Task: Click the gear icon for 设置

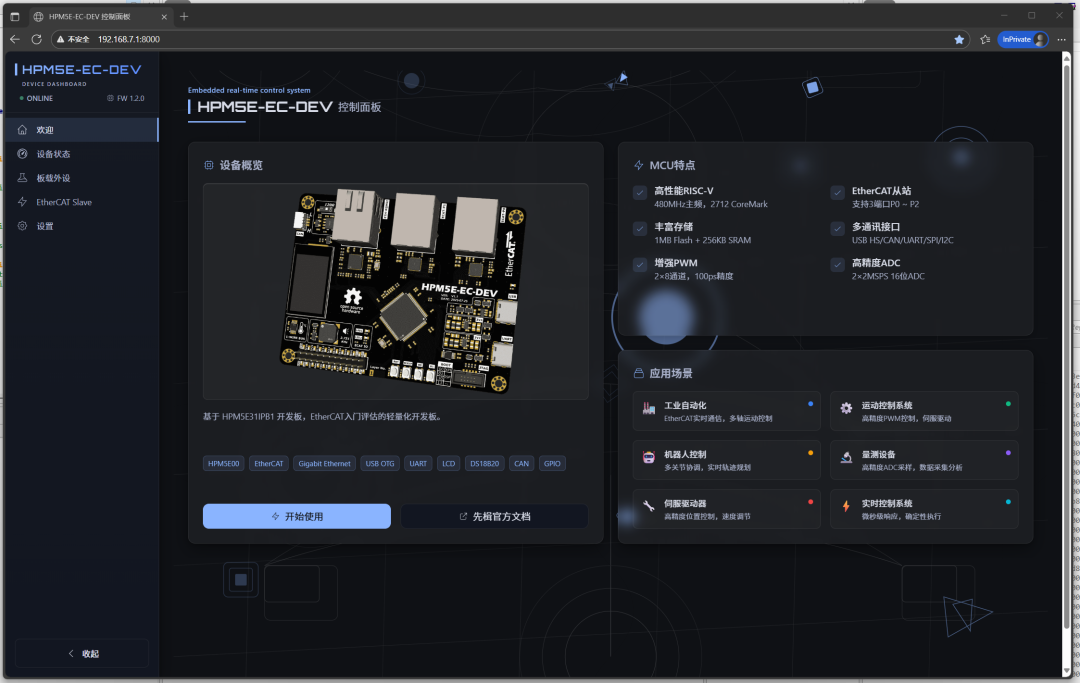Action: (23, 226)
